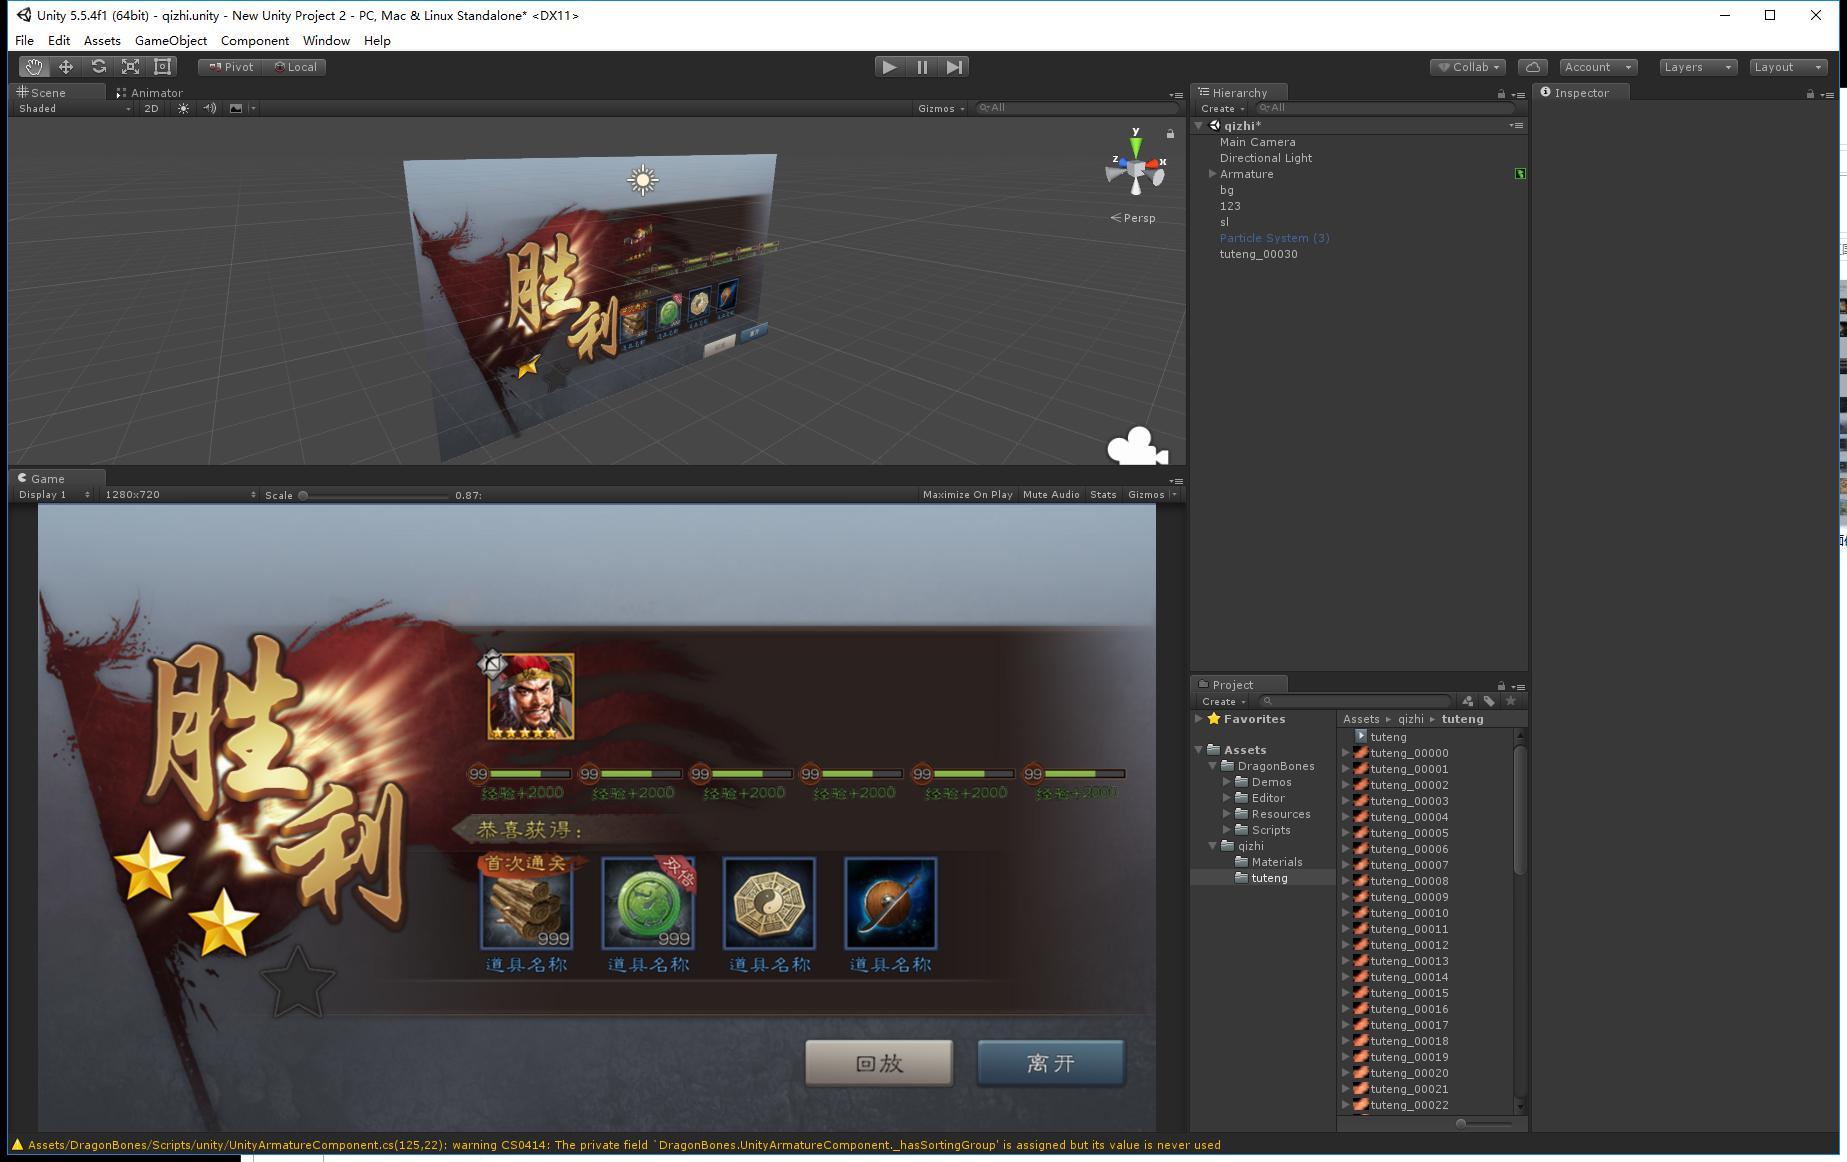
Task: Open the GameObject menu
Action: pyautogui.click(x=171, y=41)
